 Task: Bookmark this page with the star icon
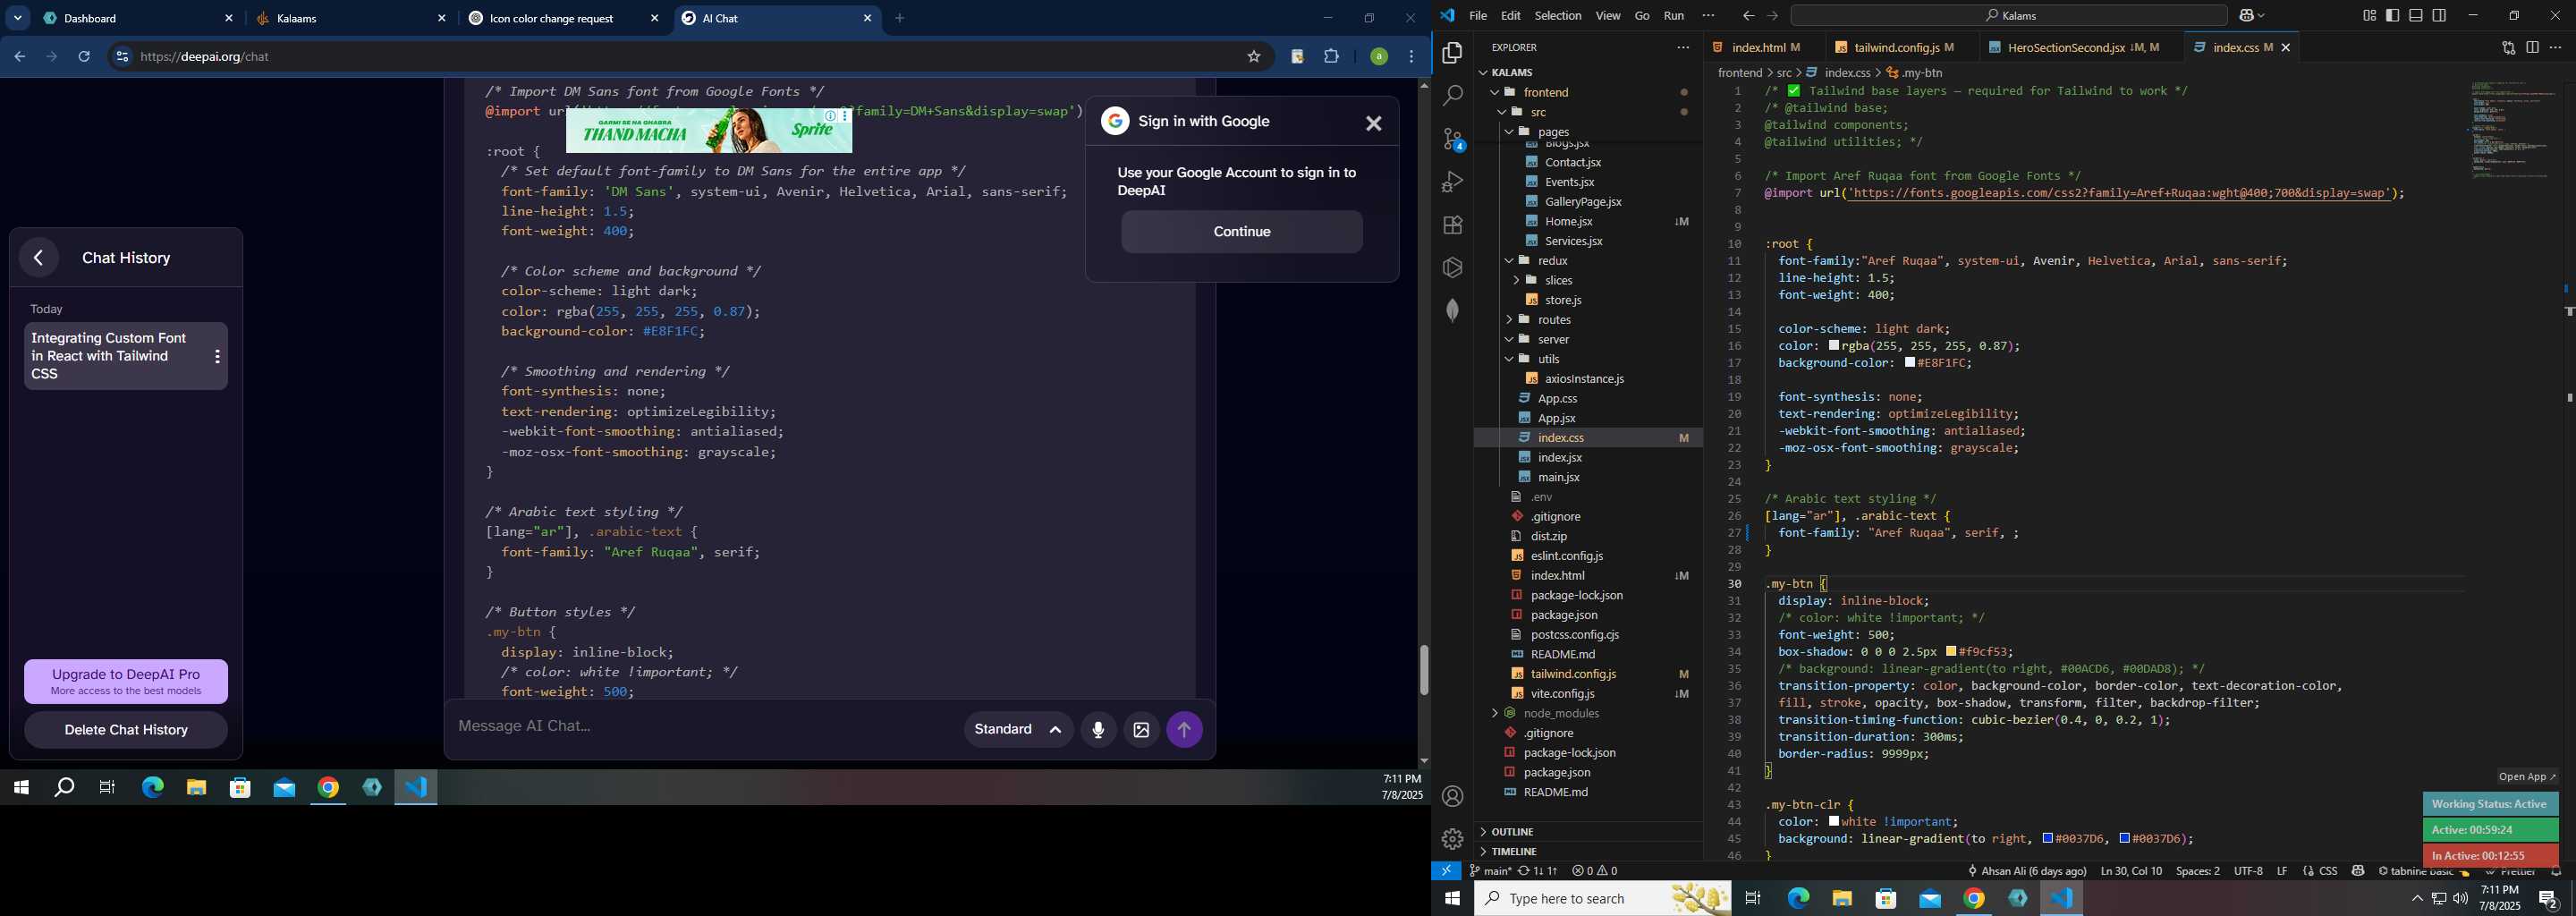(1253, 57)
